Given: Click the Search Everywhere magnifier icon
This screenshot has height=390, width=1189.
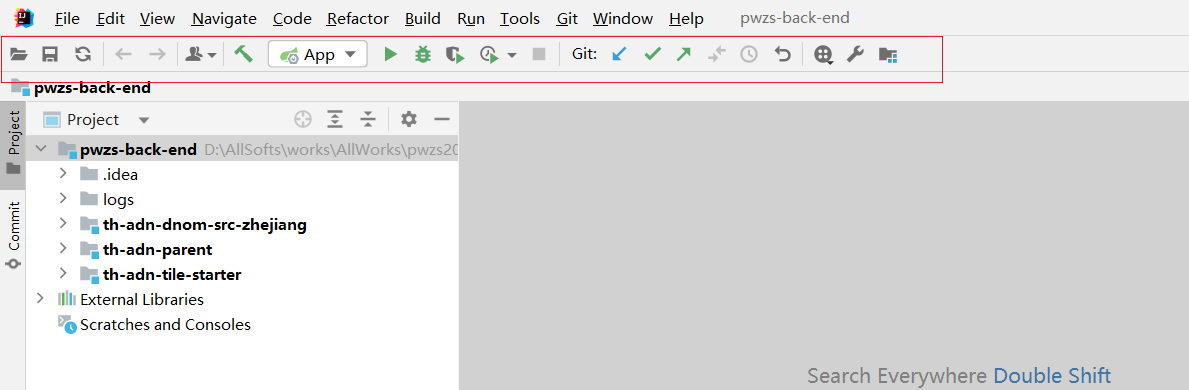Looking at the screenshot, I should 824,55.
